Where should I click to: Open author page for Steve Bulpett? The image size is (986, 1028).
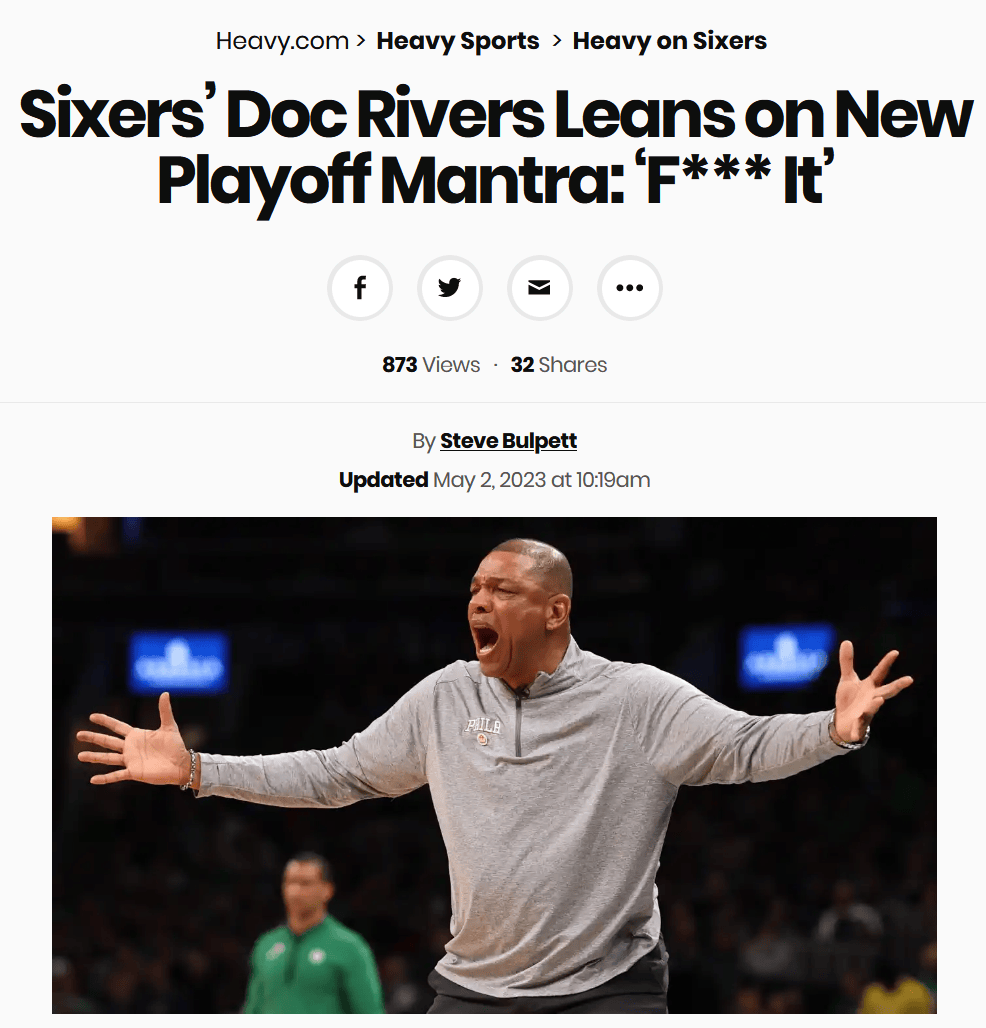click(x=508, y=441)
